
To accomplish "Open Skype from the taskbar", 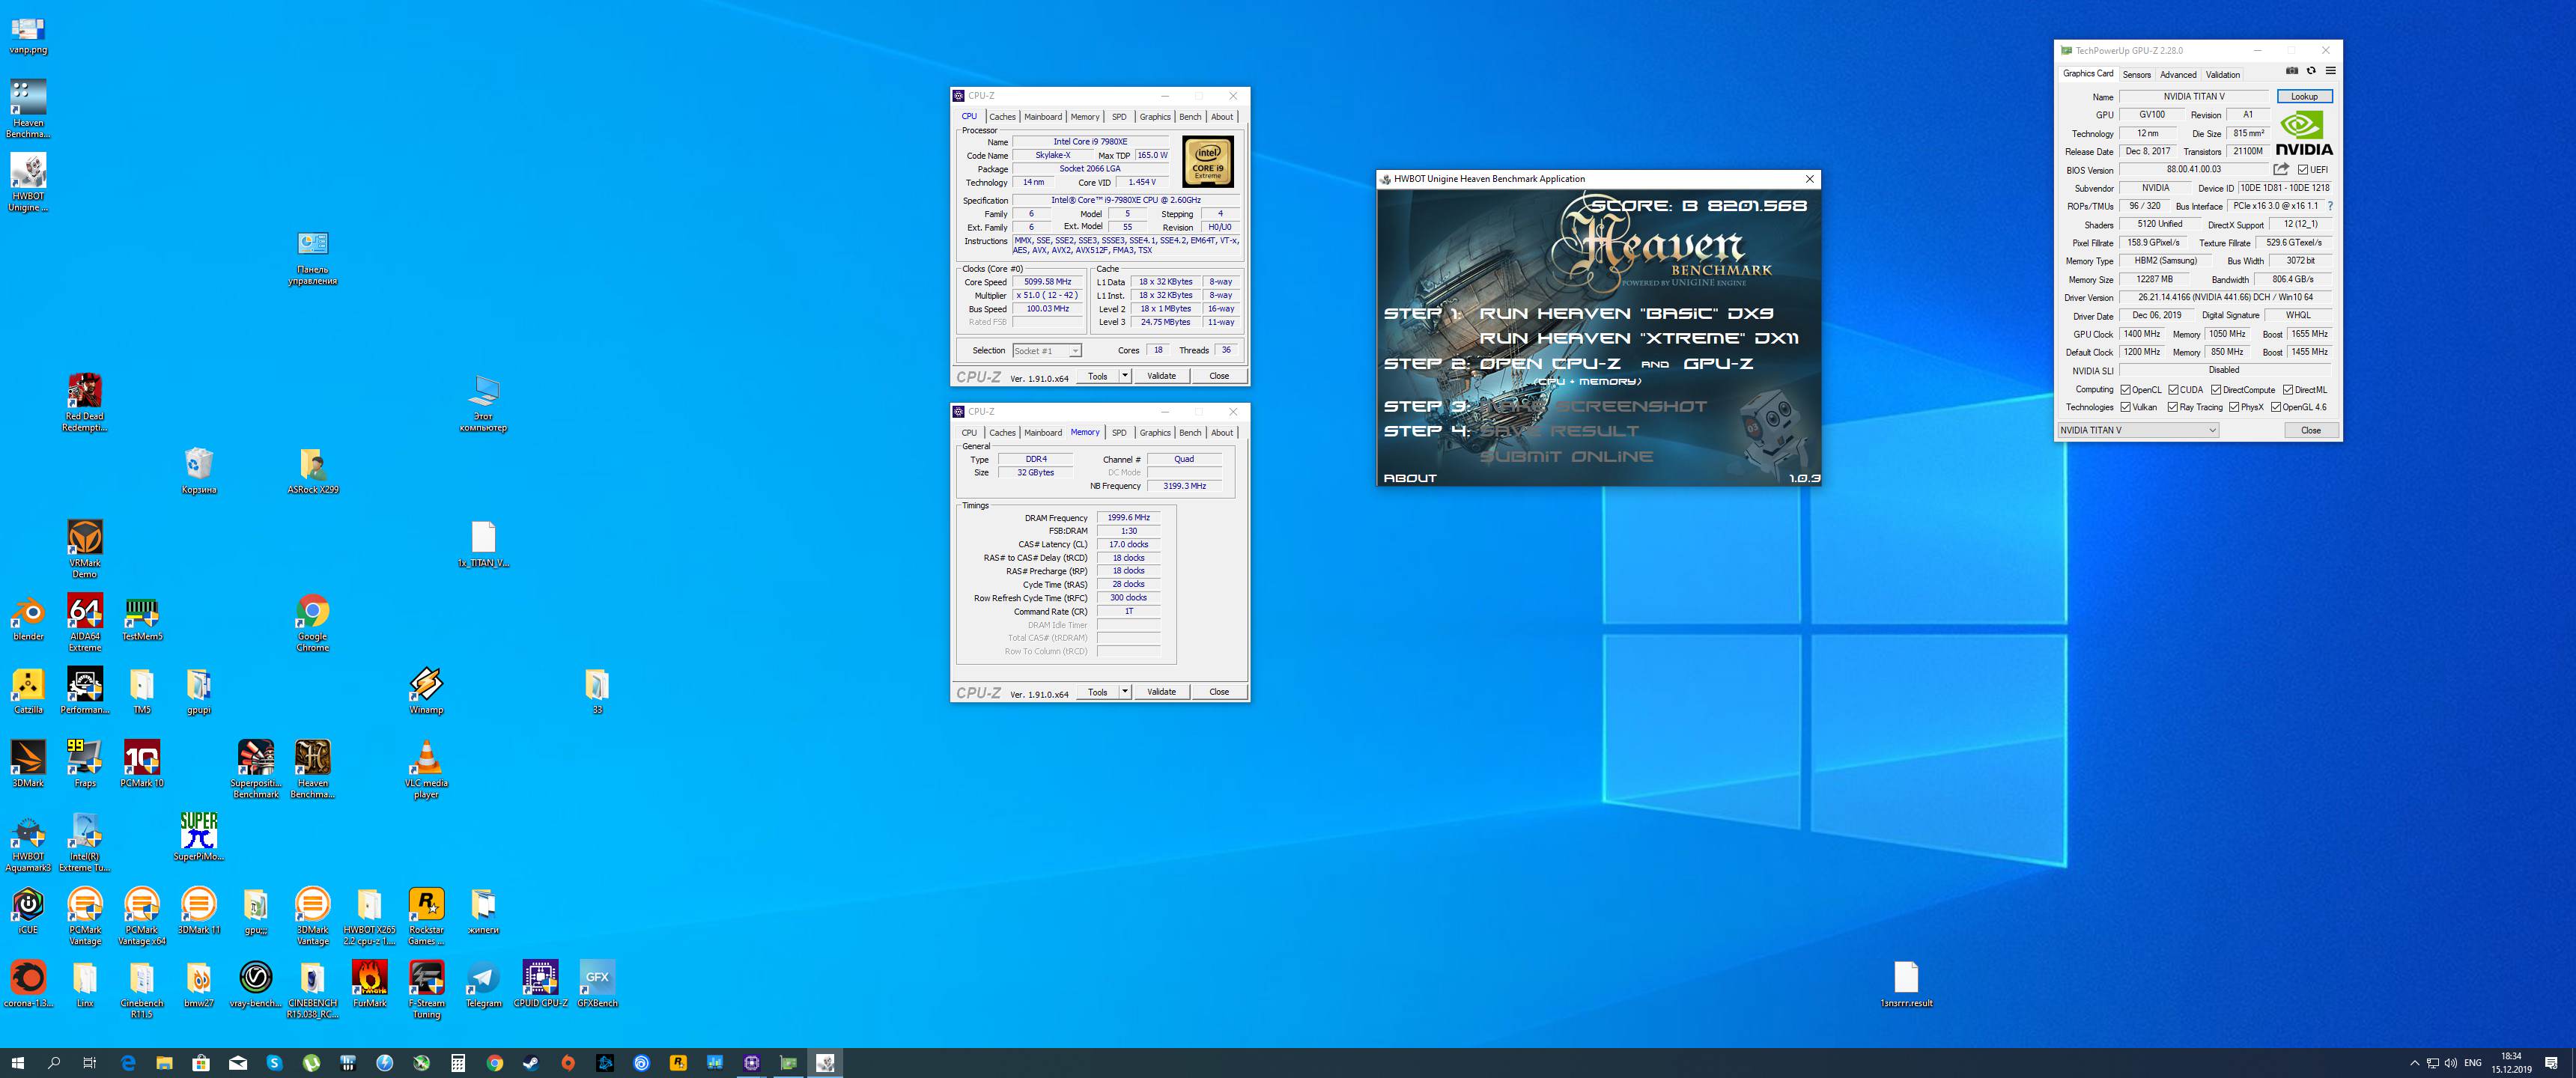I will click(x=274, y=1063).
